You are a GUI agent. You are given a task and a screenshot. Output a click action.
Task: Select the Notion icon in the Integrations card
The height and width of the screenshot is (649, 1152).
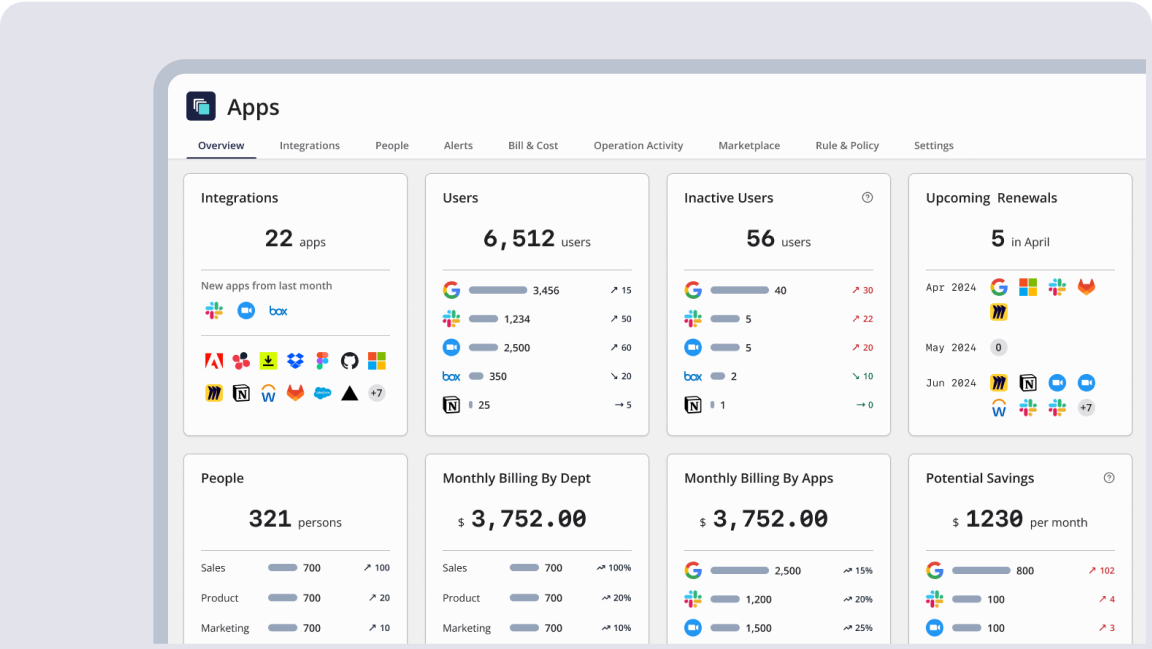[x=241, y=392]
